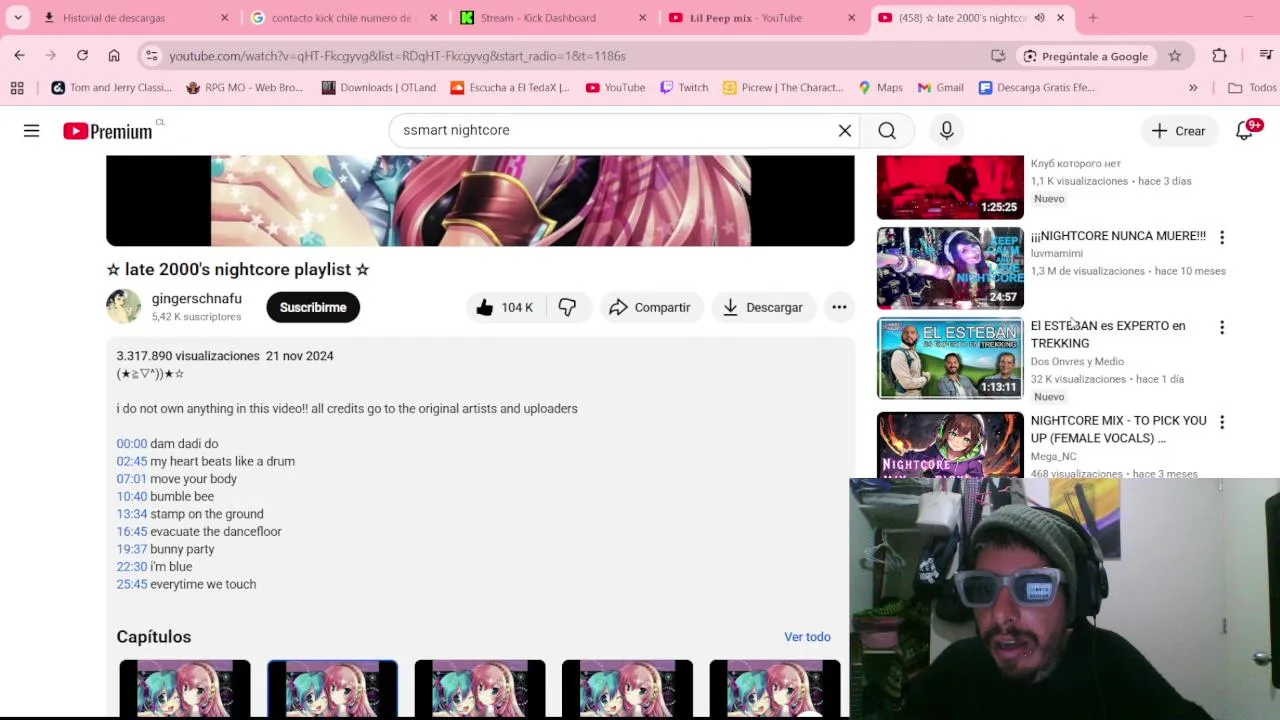Image resolution: width=1280 pixels, height=720 pixels.
Task: Open options menu for El ESTEBAN video
Action: pos(1221,327)
